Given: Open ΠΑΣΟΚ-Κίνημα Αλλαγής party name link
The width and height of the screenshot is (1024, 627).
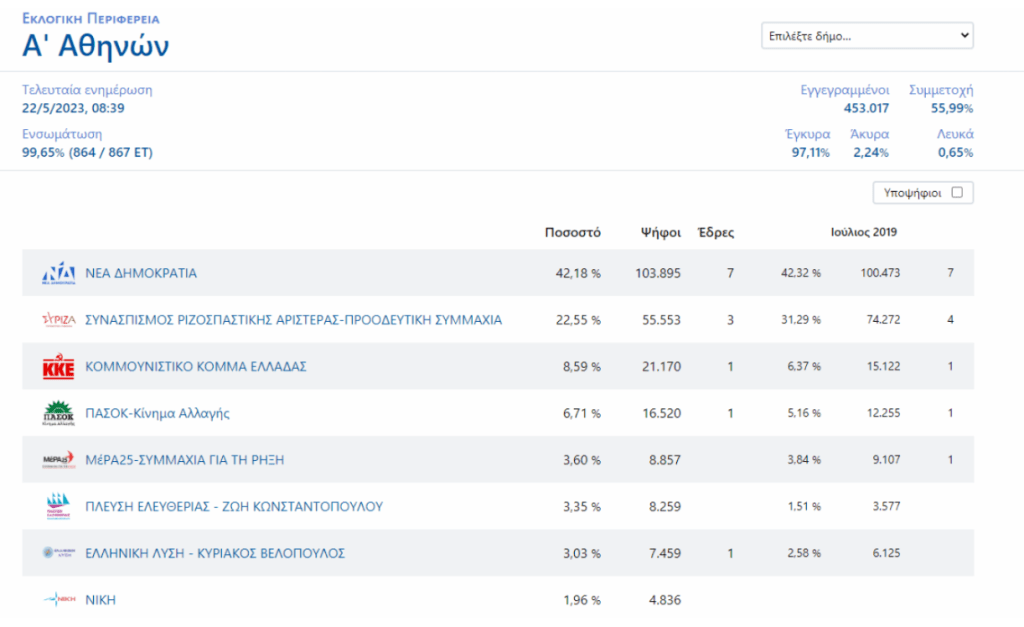Looking at the screenshot, I should tap(157, 413).
